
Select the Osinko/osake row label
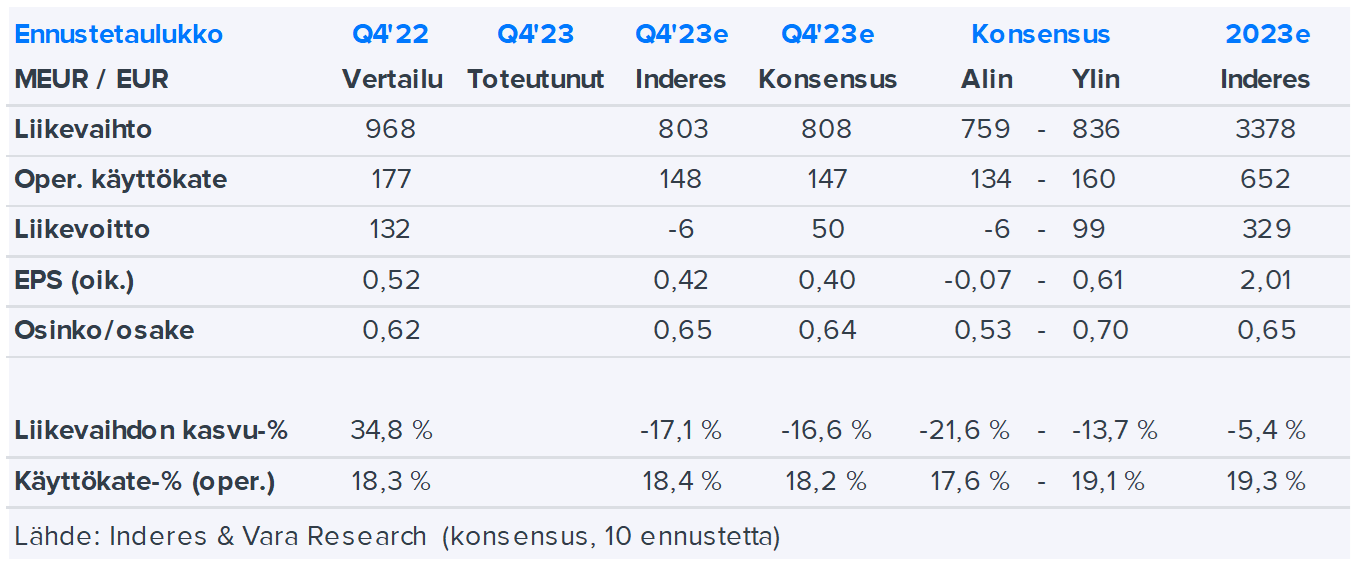tap(104, 330)
